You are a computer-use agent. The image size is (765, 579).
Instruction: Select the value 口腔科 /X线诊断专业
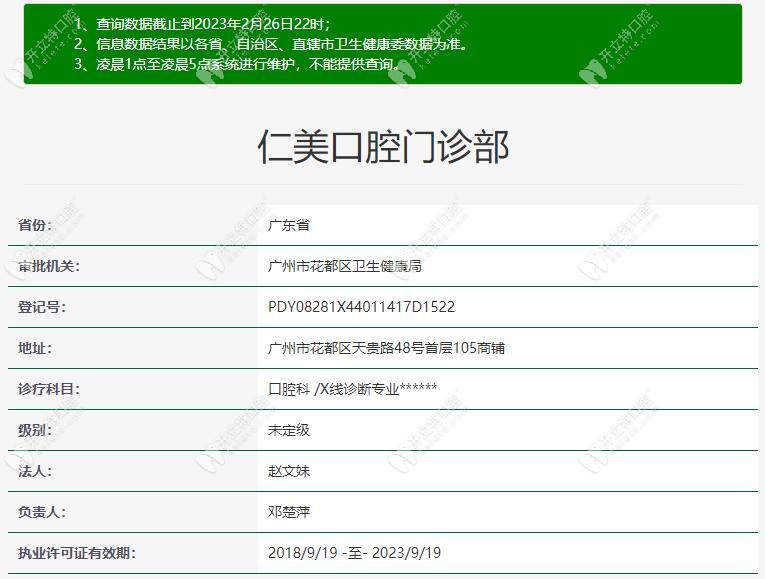tap(352, 389)
